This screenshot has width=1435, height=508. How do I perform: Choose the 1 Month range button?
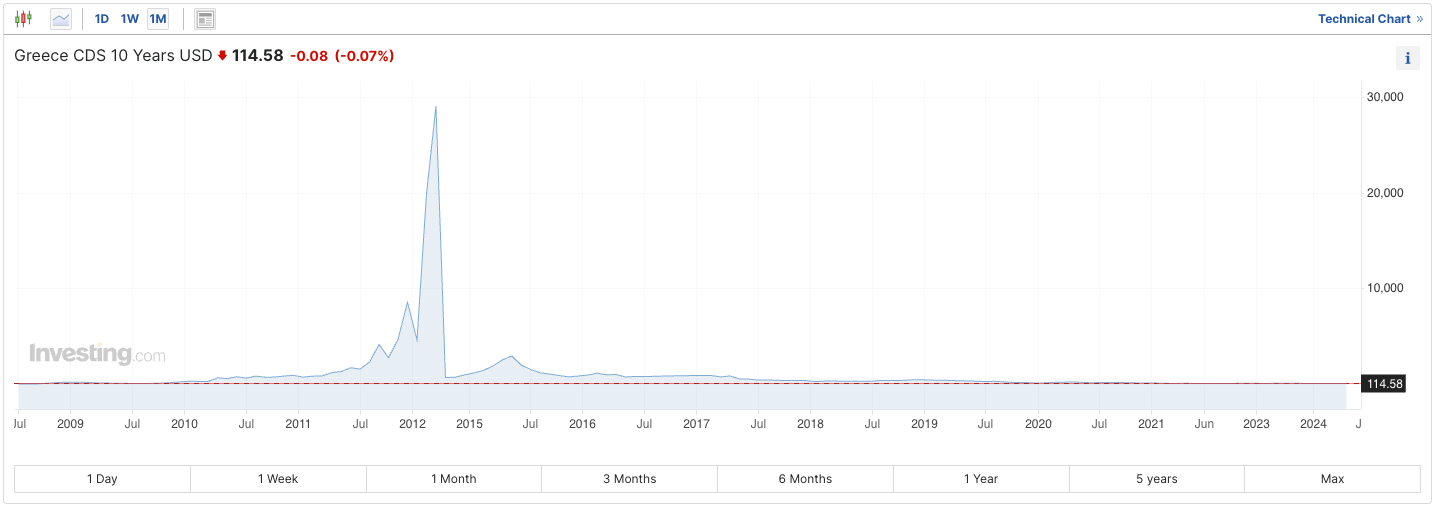click(454, 479)
